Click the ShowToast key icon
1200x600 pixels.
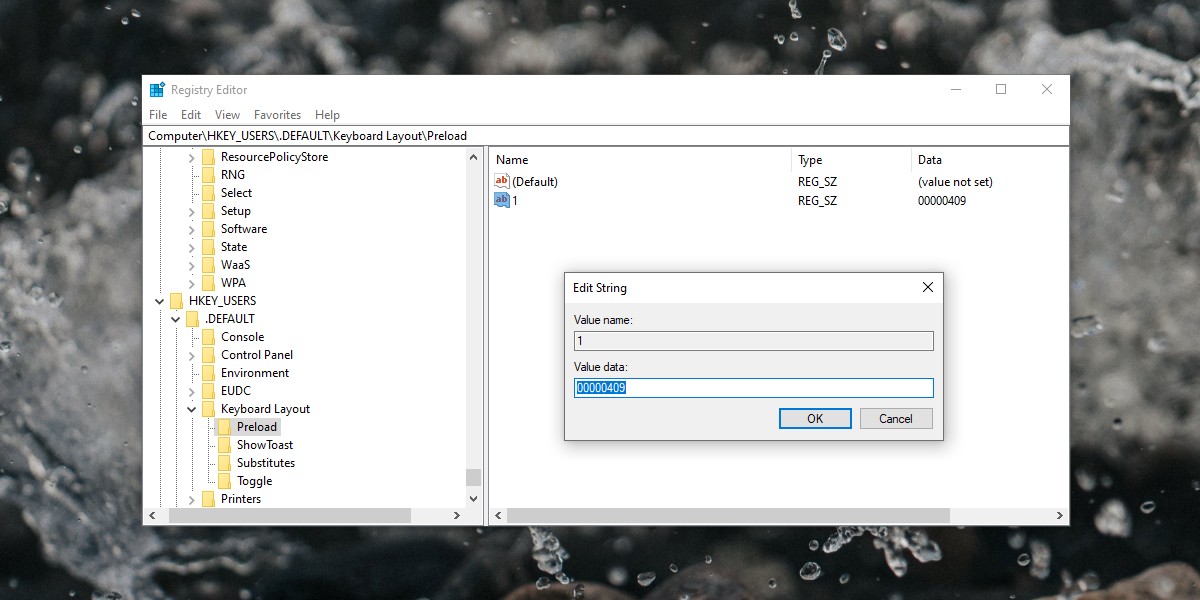[x=222, y=444]
